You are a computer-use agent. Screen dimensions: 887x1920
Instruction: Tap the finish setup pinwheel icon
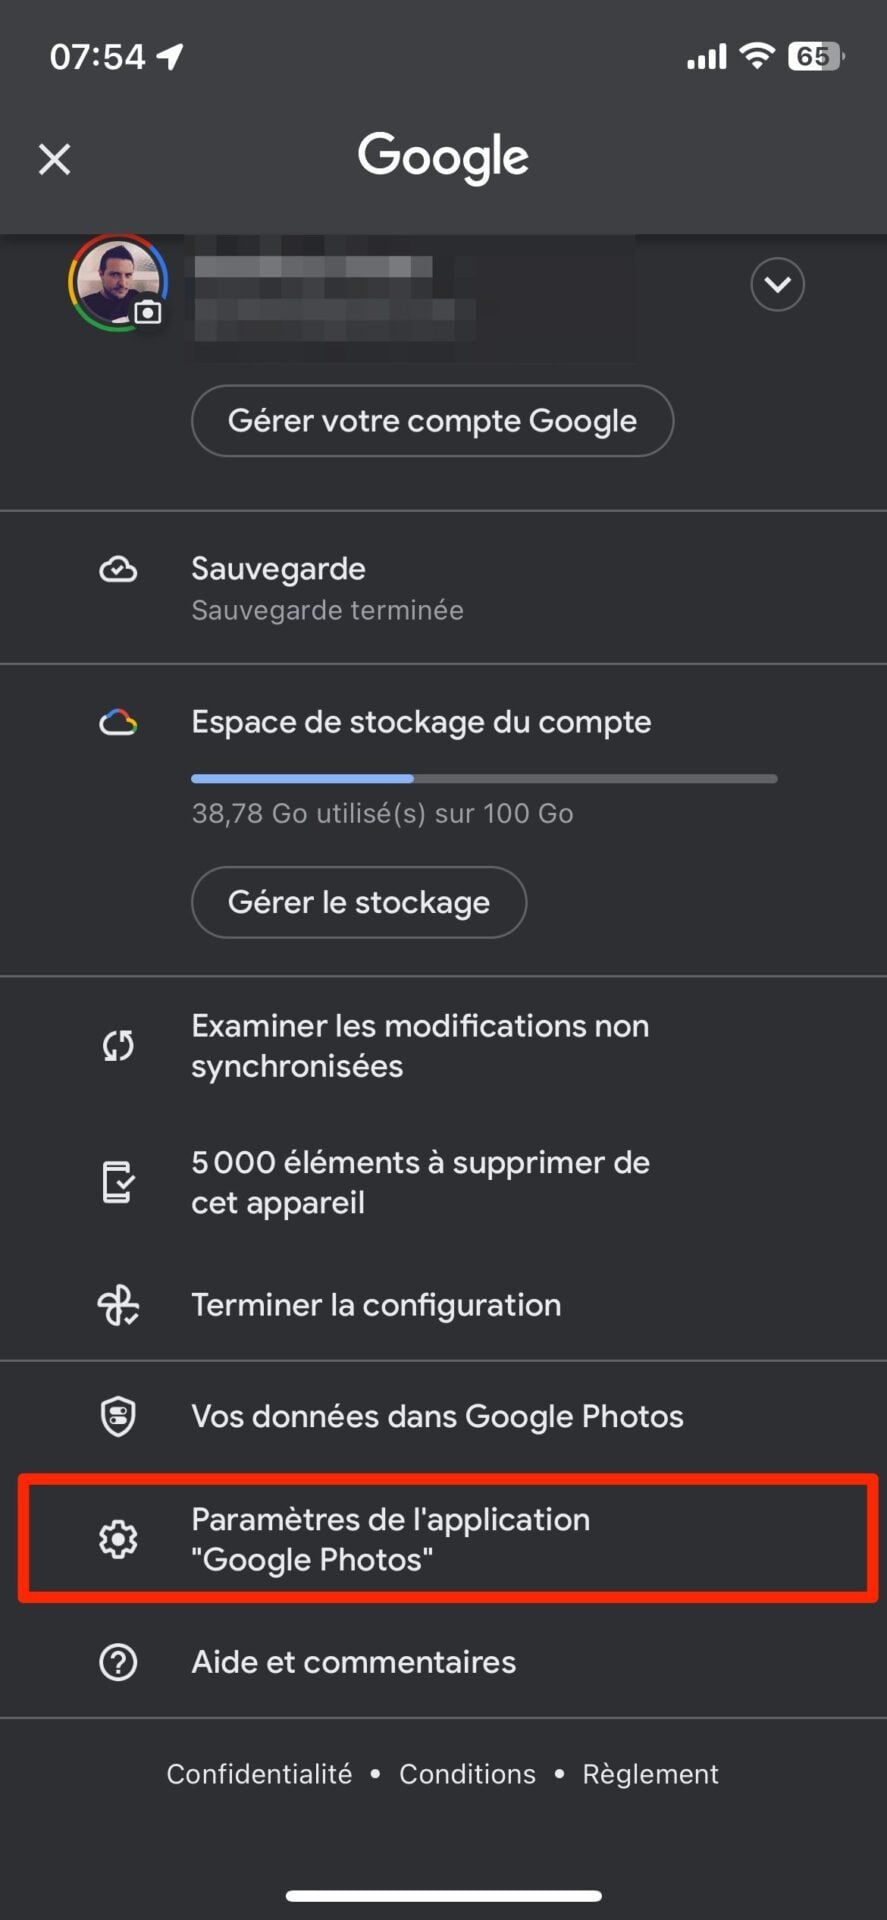(118, 1305)
